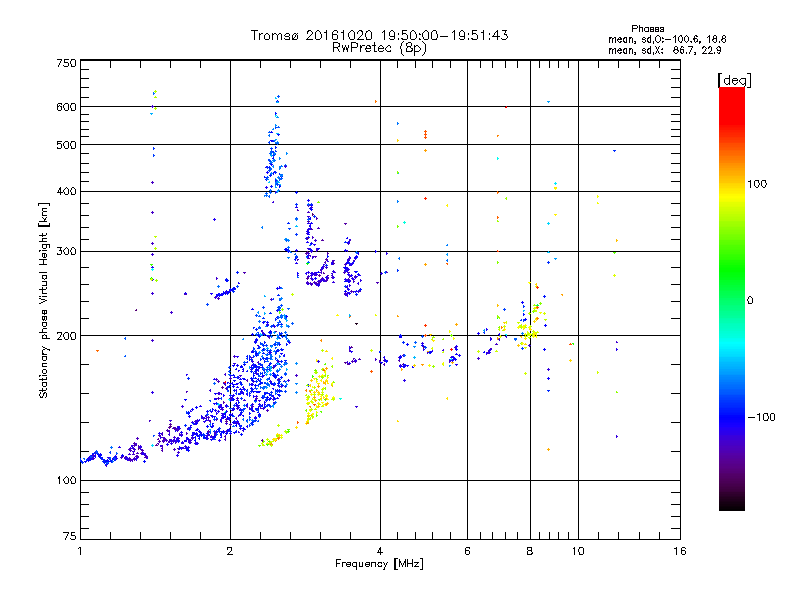Click the x-axis tick label '8'
Viewport: 800px width, 600px height.
(530, 551)
